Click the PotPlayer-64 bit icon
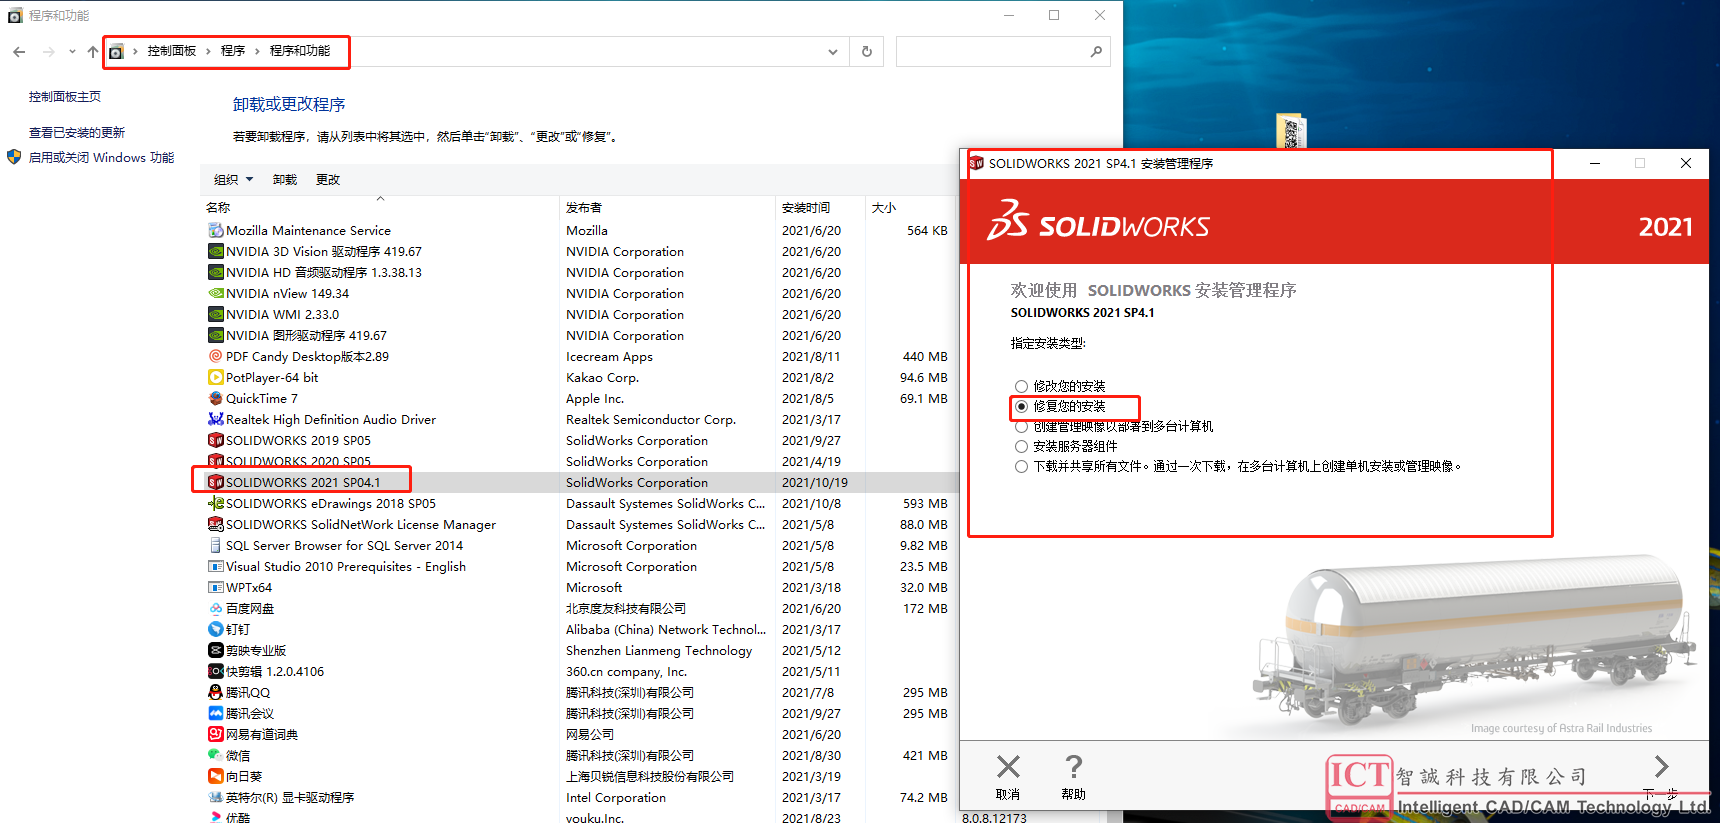This screenshot has width=1720, height=823. pyautogui.click(x=215, y=377)
